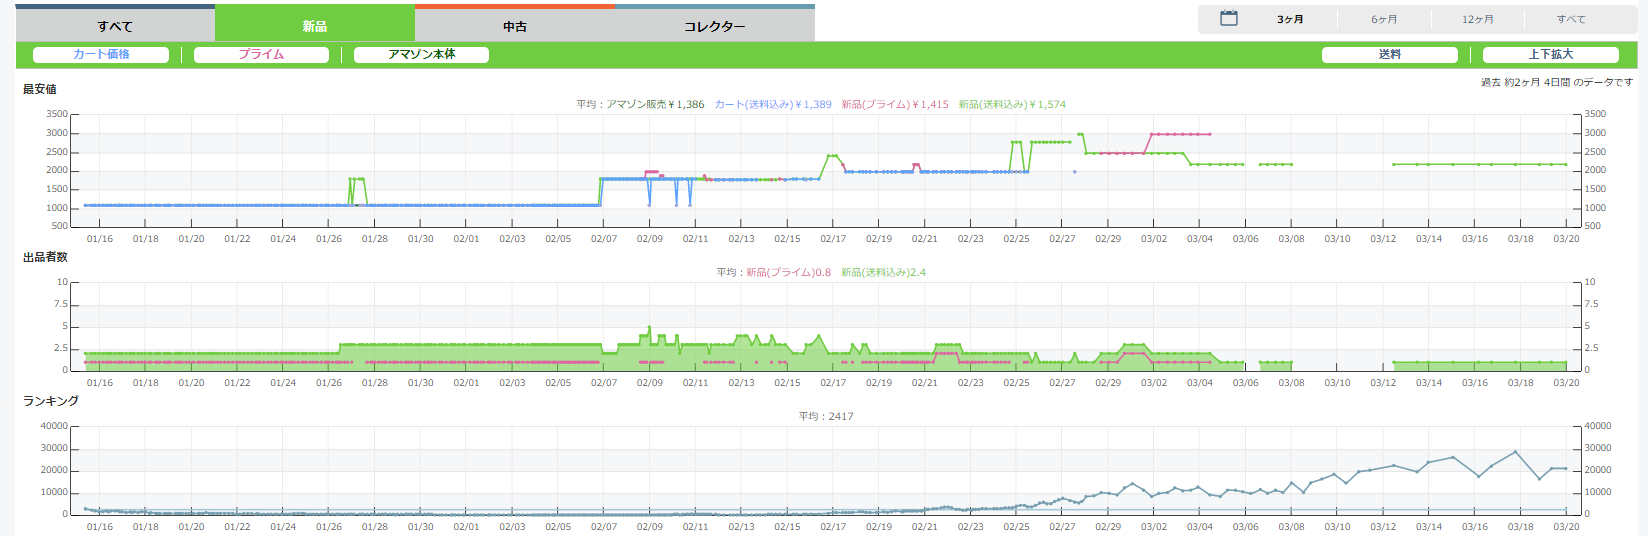
Task: Toggle the アマゾン本体 filter
Action: coord(421,55)
